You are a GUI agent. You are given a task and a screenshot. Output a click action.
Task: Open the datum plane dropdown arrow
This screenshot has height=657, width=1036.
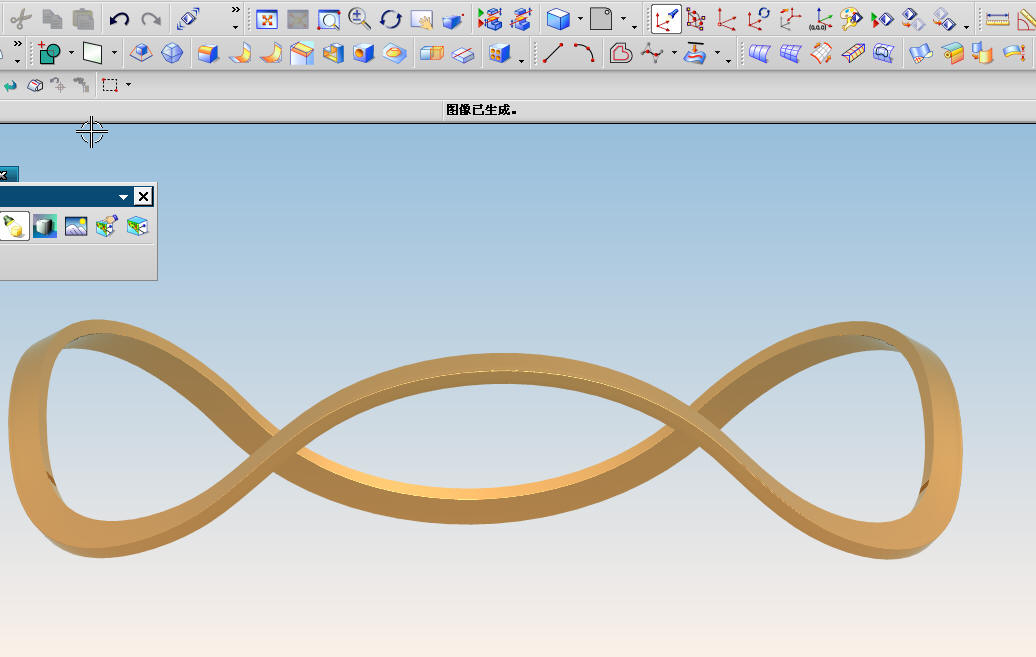tap(114, 52)
